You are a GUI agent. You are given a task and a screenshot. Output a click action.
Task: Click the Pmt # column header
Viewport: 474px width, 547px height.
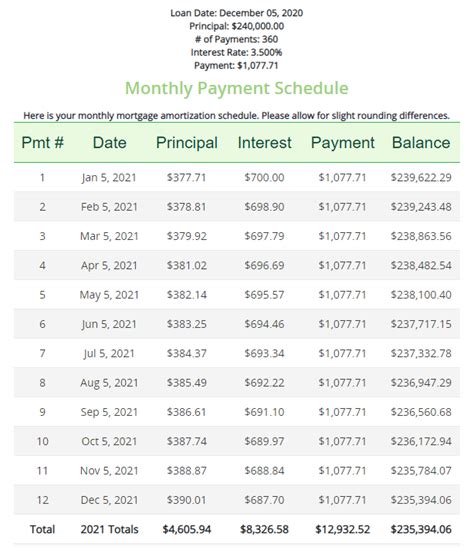[43, 143]
